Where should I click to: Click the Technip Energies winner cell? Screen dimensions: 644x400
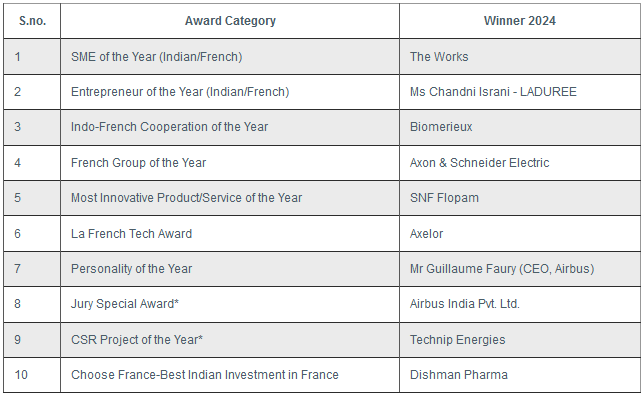click(x=458, y=340)
